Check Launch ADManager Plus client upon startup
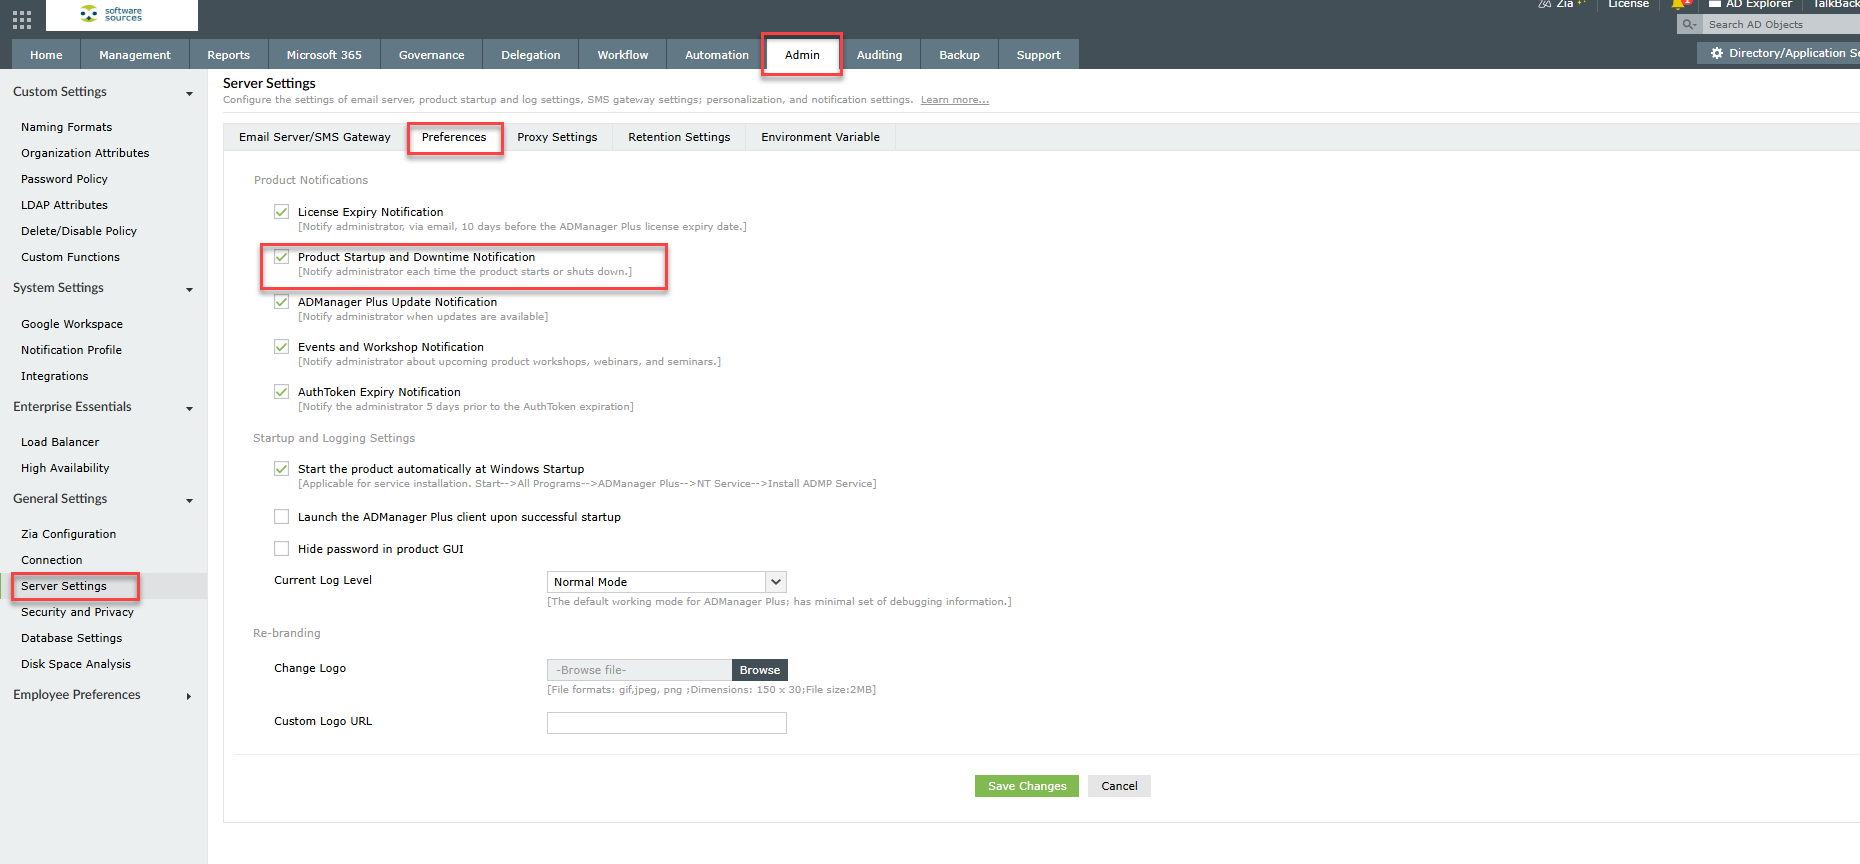Image resolution: width=1860 pixels, height=864 pixels. click(x=282, y=517)
